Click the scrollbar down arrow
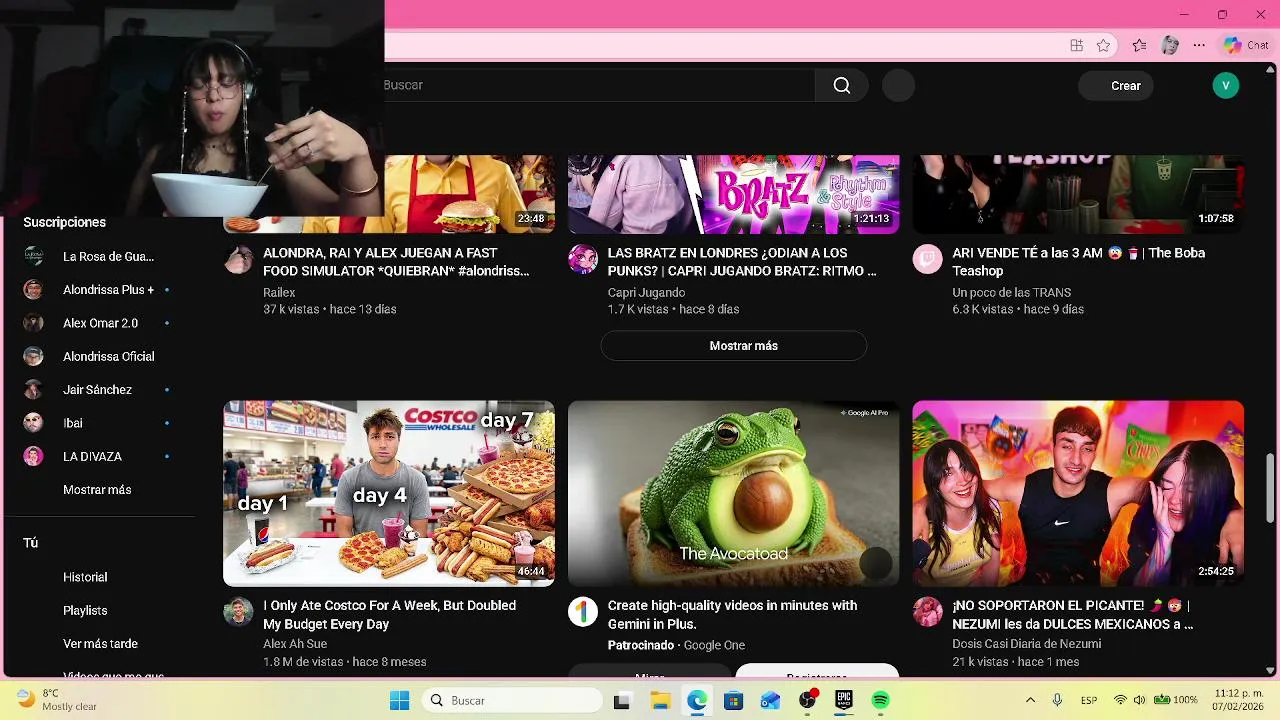 (1270, 669)
